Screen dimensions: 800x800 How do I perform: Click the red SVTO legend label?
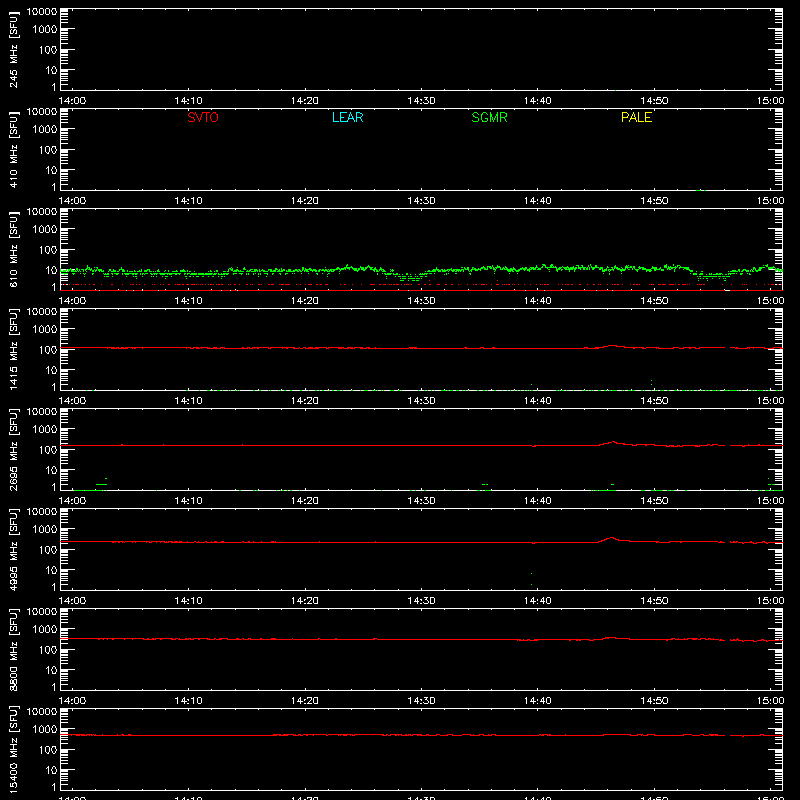[203, 117]
